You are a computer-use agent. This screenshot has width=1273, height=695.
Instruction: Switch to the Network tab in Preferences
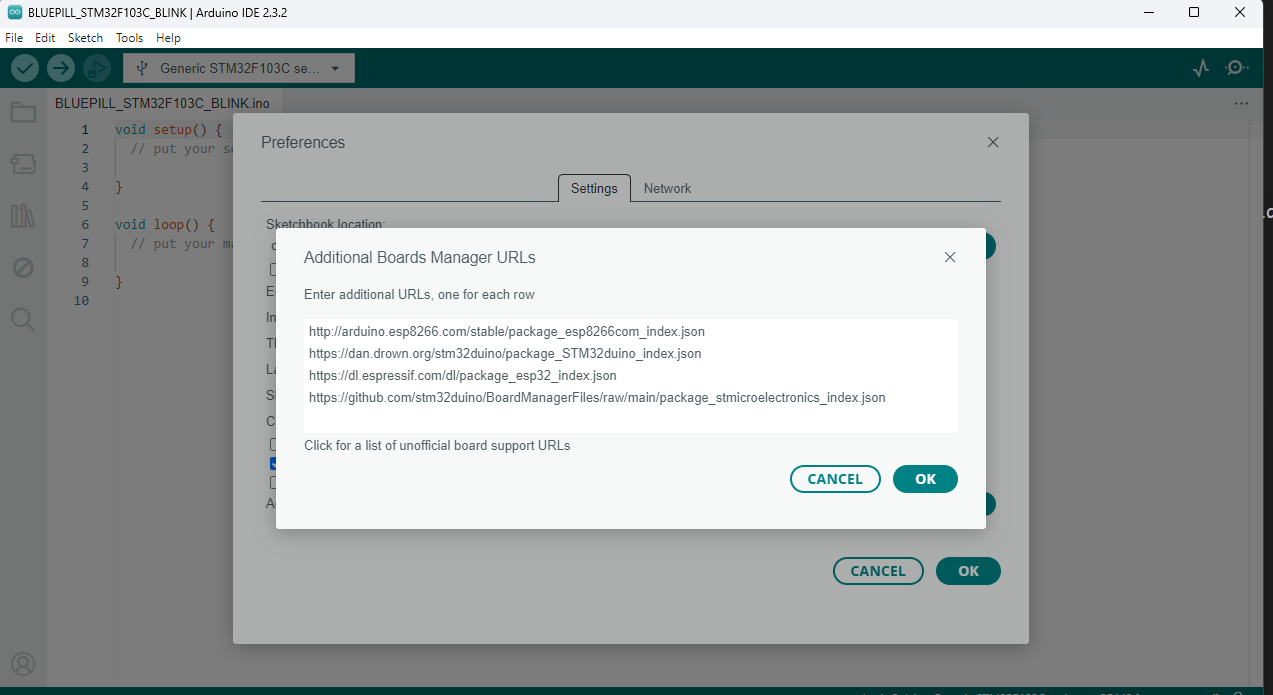667,188
